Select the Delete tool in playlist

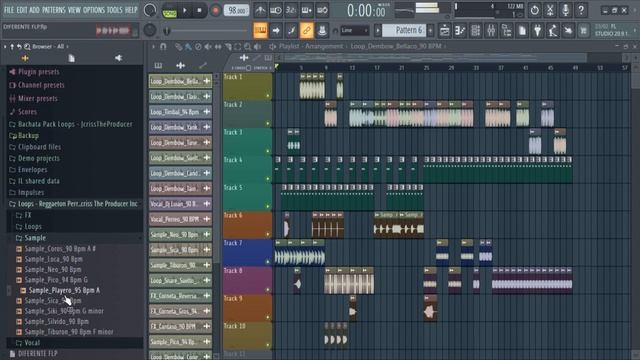tap(198, 47)
